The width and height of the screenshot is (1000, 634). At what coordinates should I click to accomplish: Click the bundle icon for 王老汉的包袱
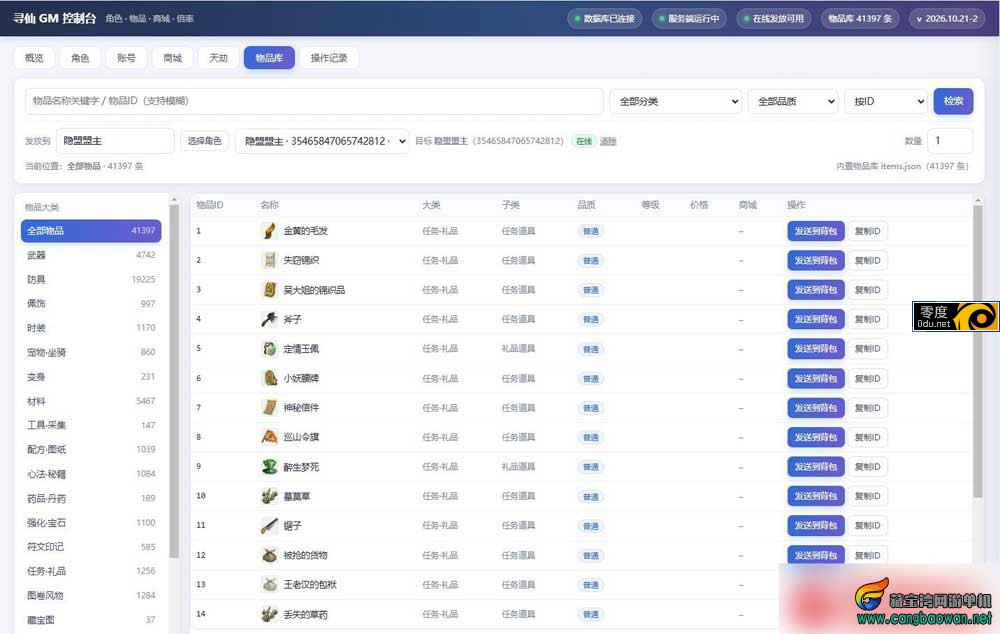coord(269,584)
